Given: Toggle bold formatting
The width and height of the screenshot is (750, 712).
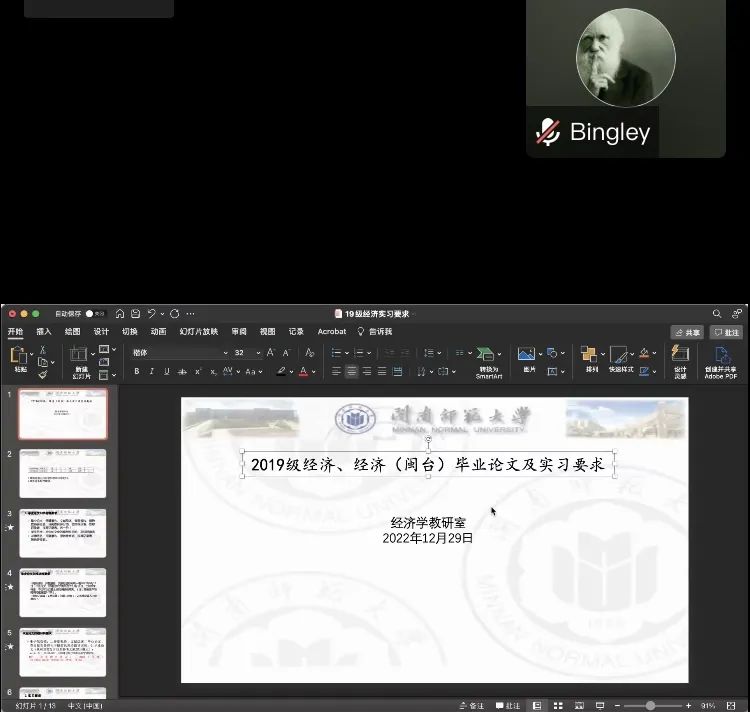Looking at the screenshot, I should (x=137, y=371).
